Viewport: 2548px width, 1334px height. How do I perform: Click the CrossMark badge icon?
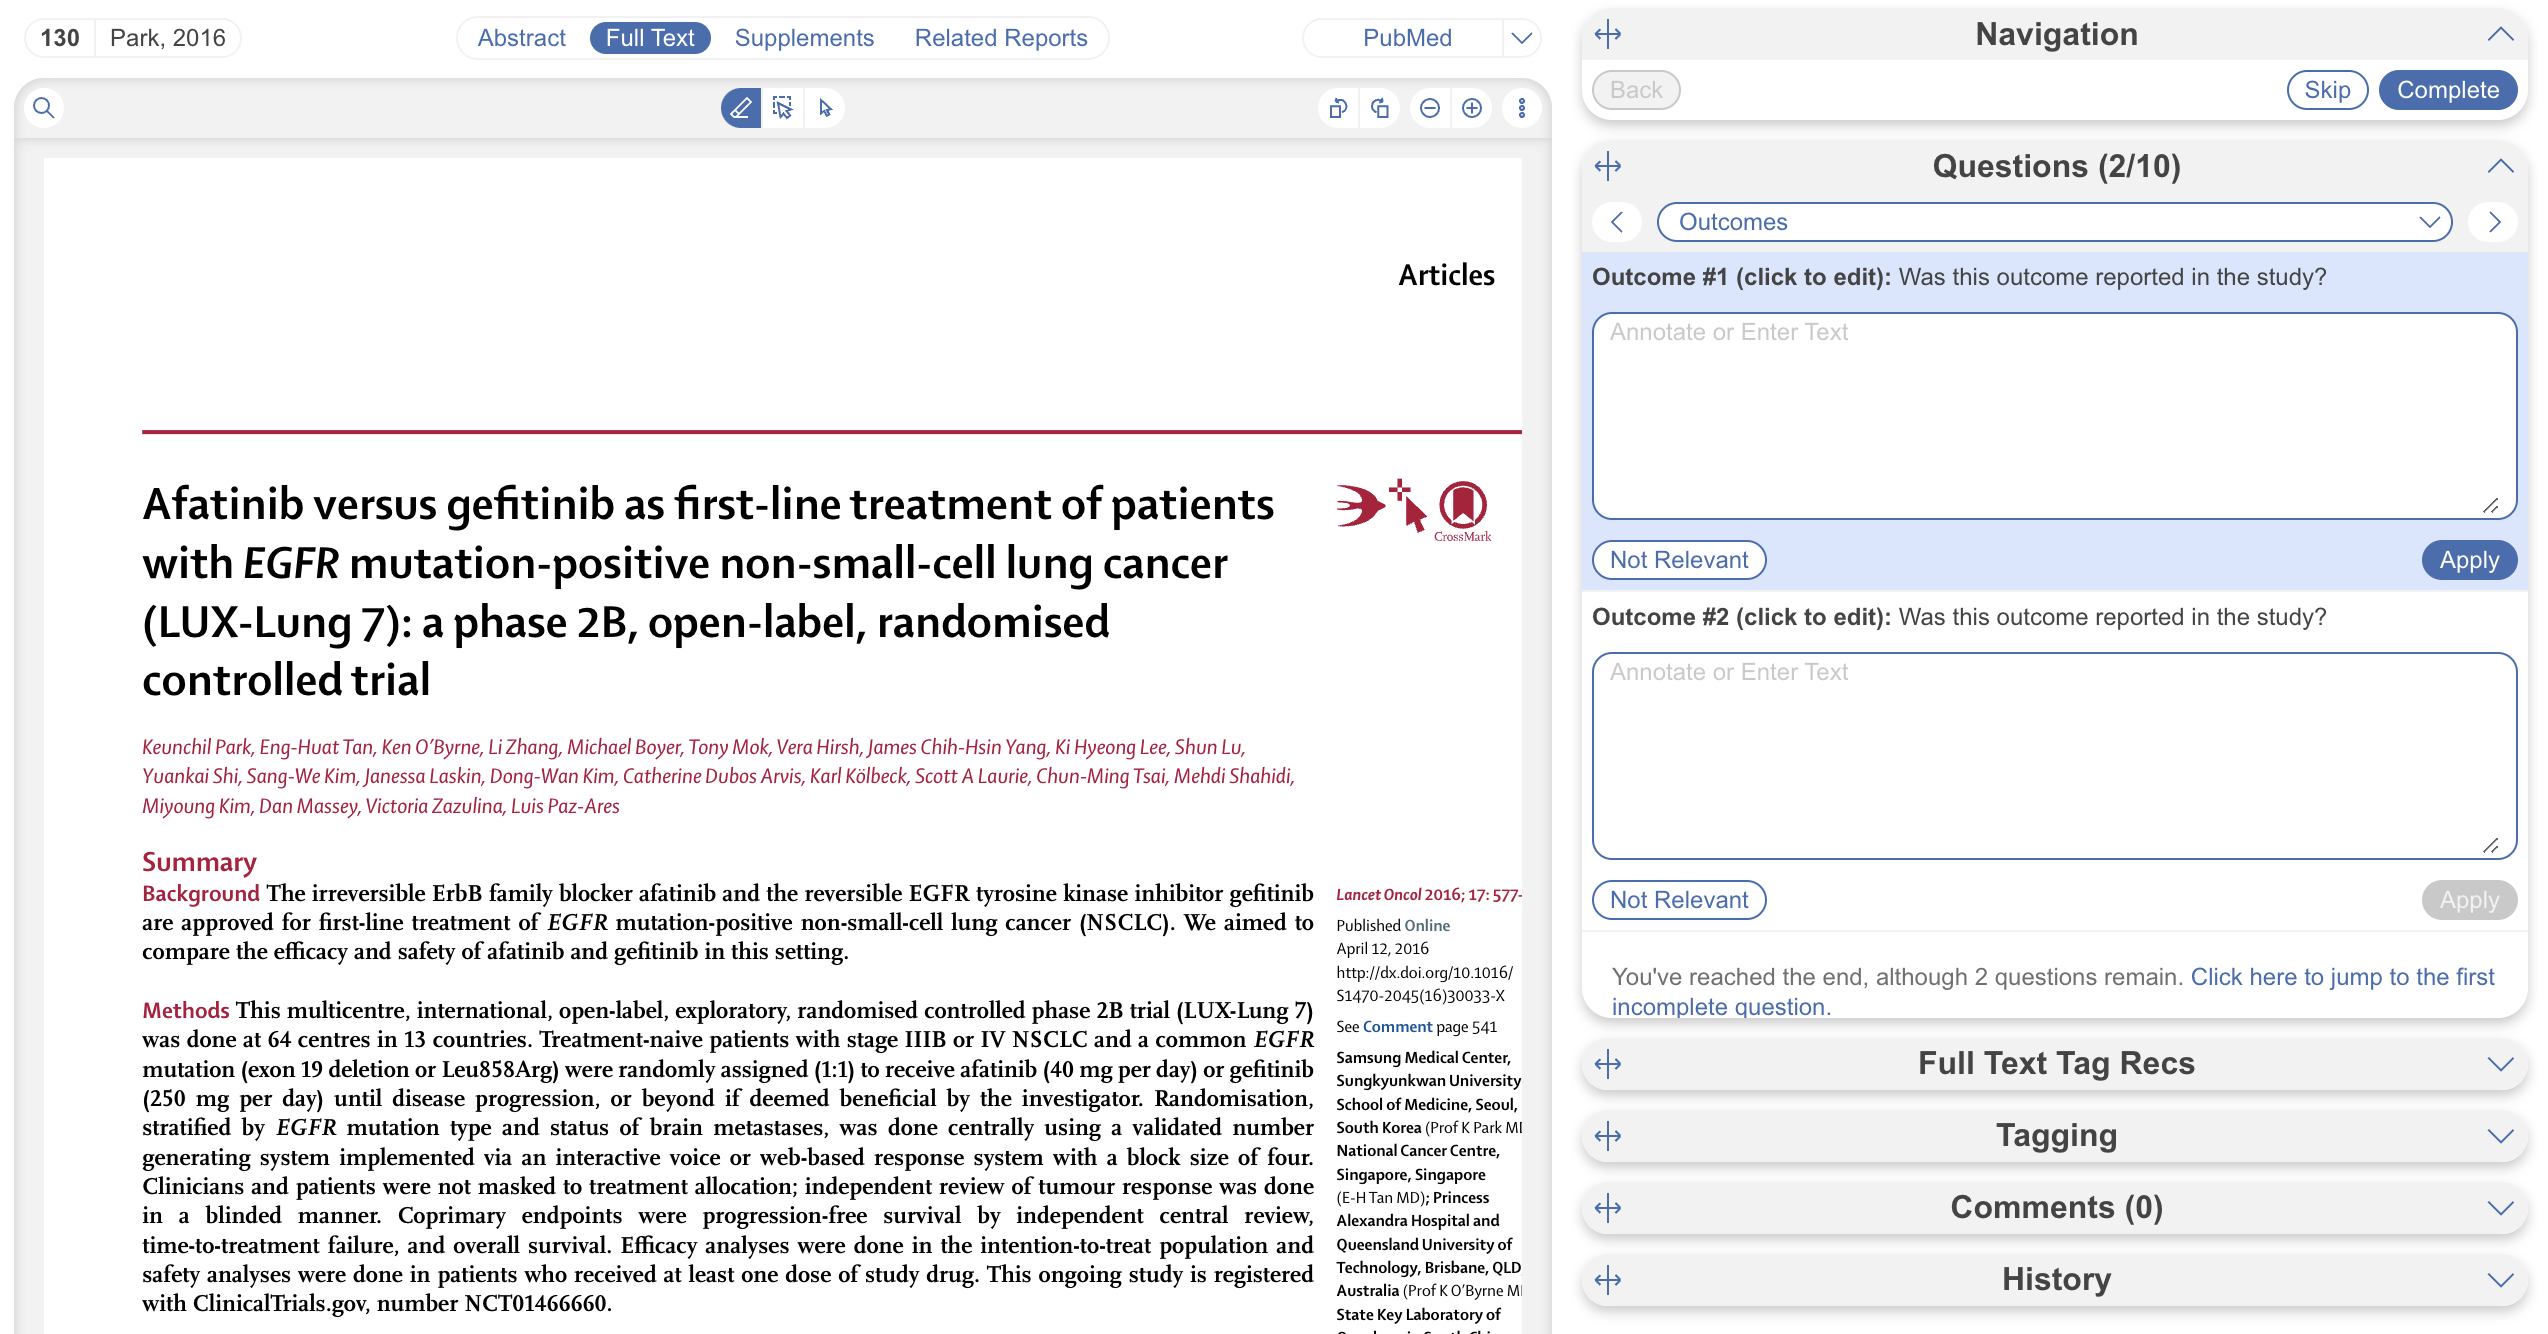tap(1462, 508)
